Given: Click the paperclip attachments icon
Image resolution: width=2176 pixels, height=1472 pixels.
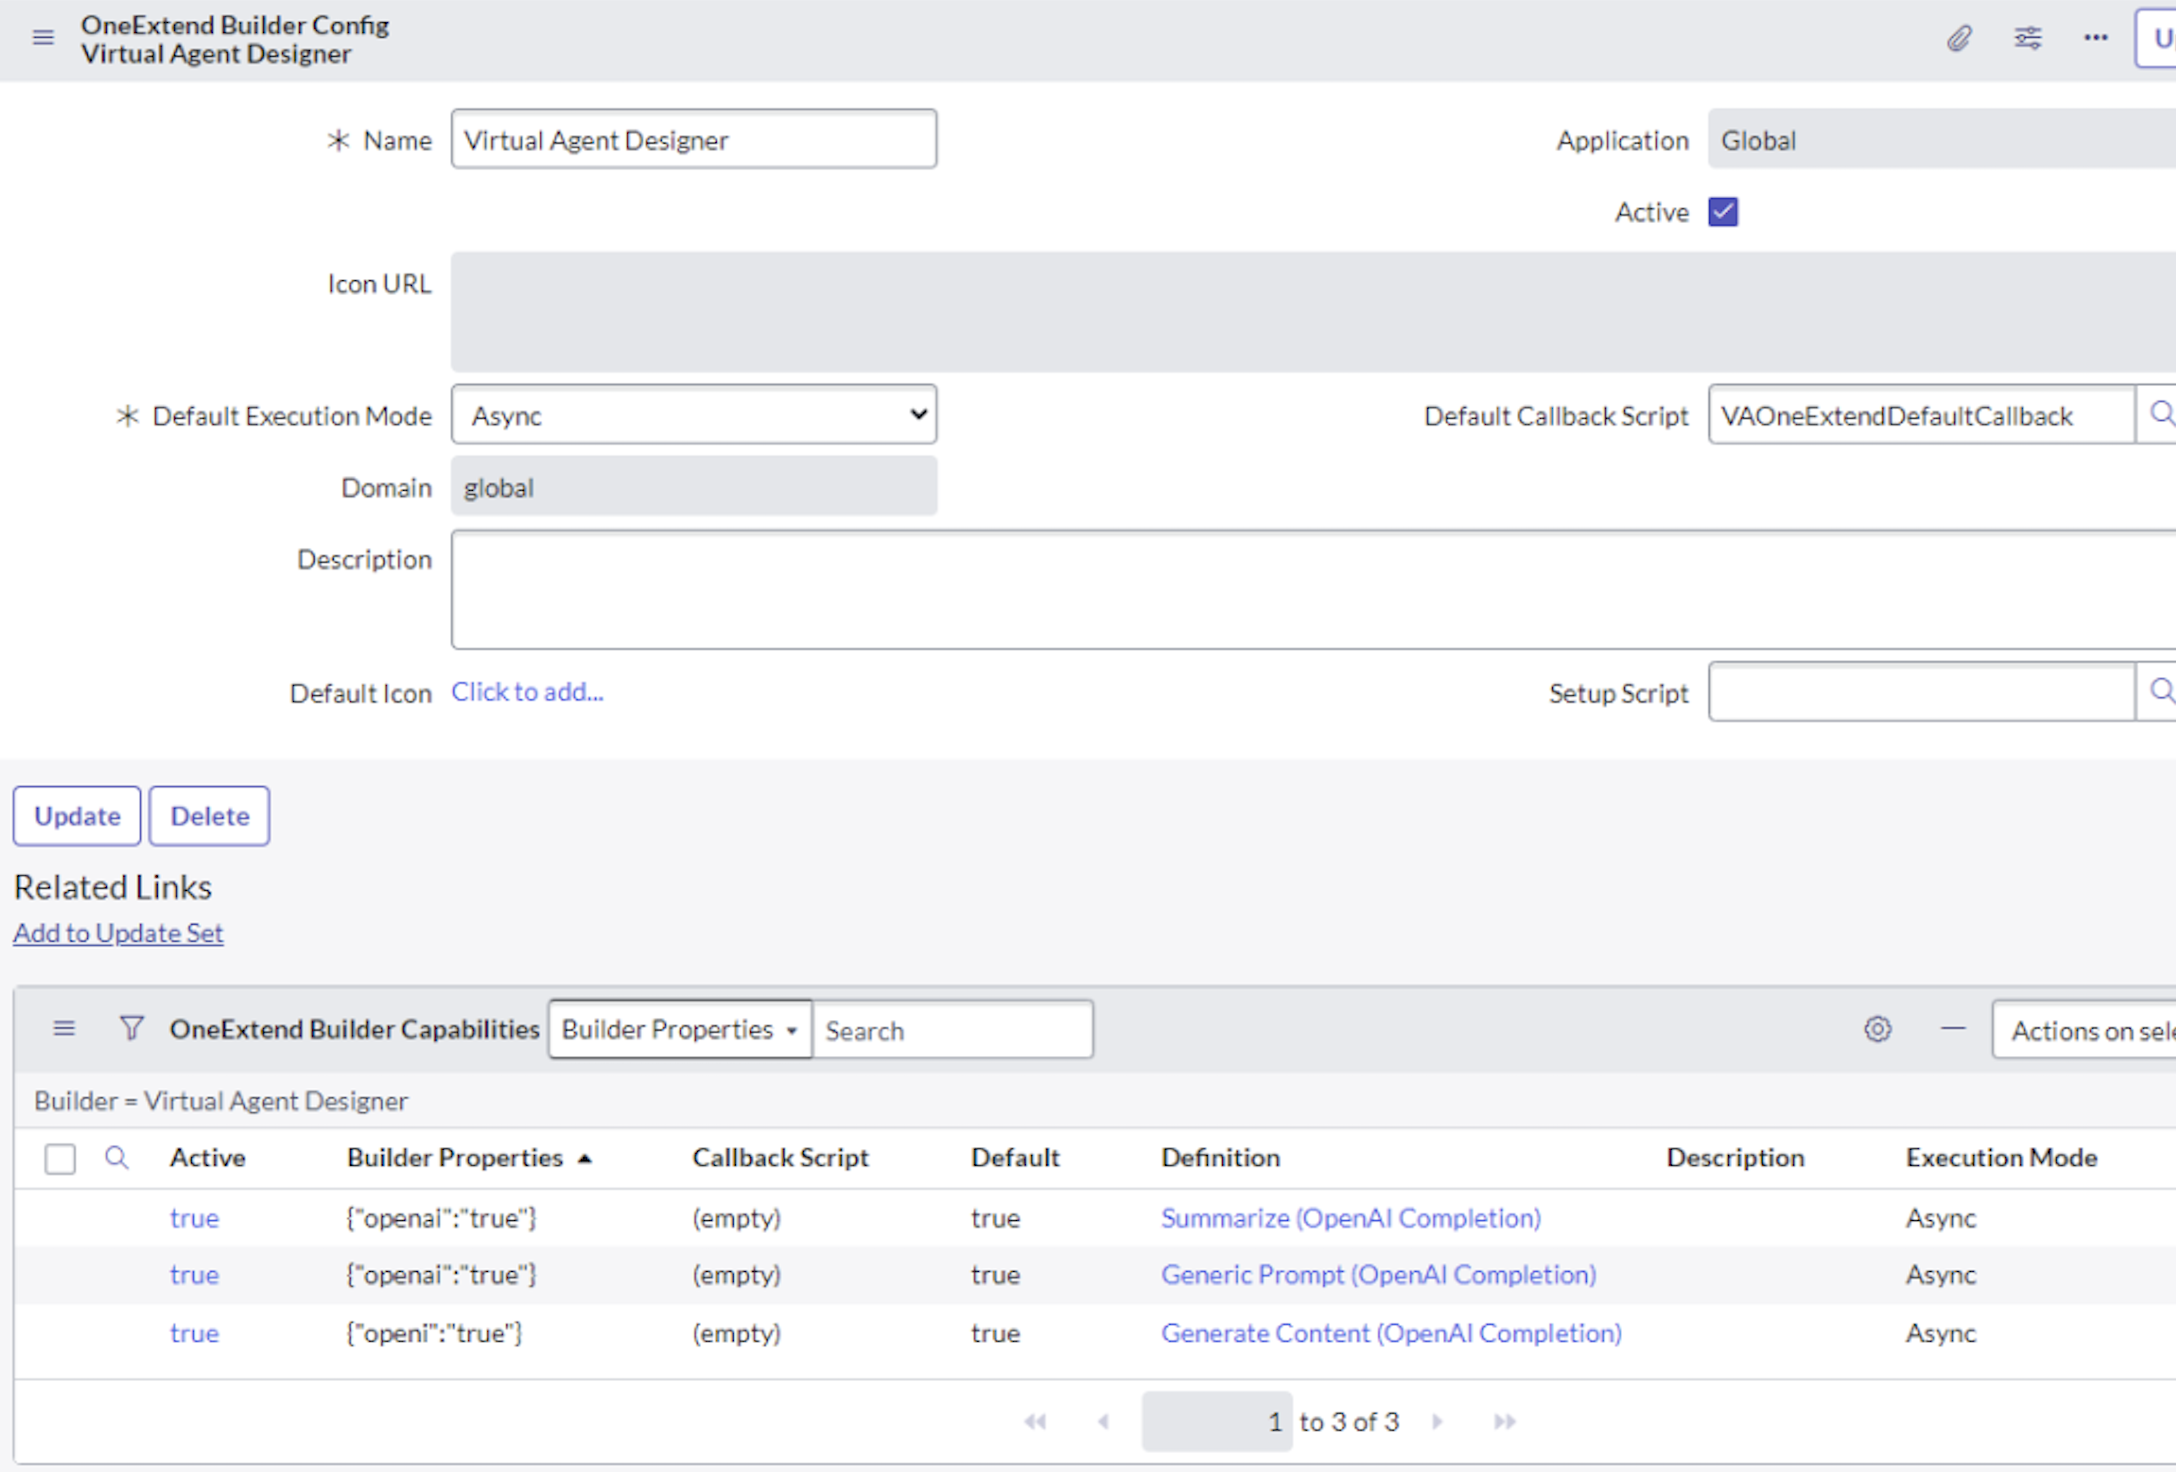Looking at the screenshot, I should (1959, 38).
